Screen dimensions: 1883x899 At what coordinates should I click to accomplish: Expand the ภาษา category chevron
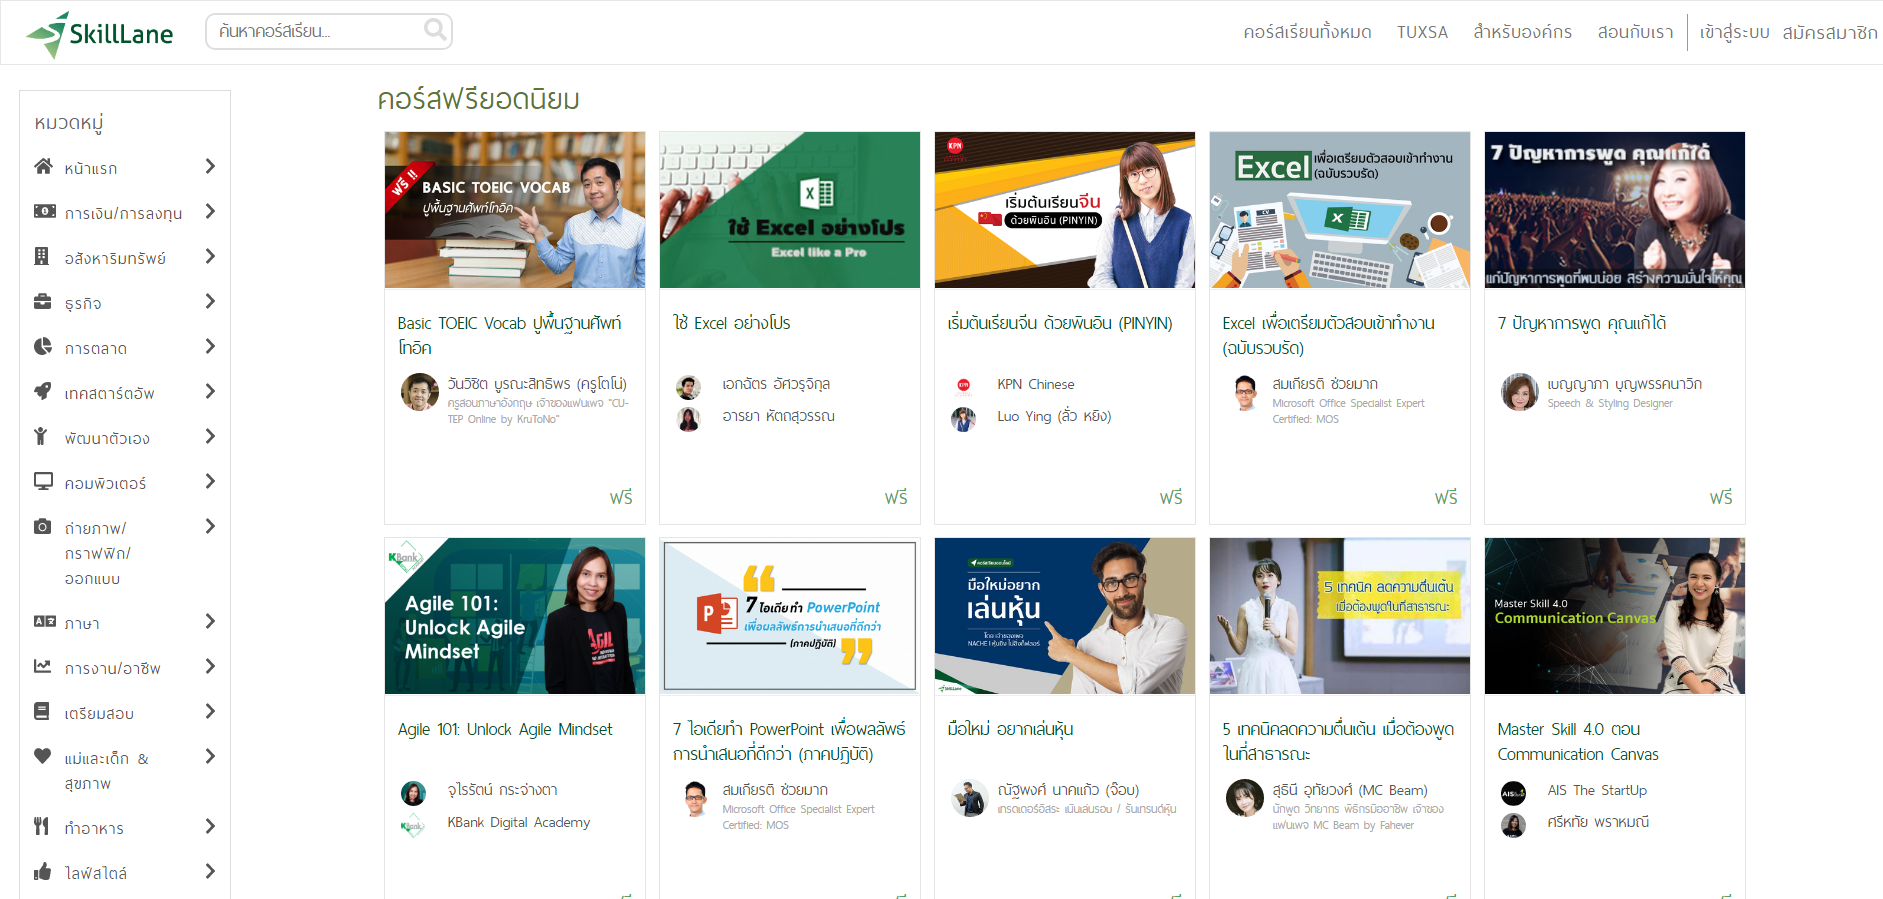[210, 621]
